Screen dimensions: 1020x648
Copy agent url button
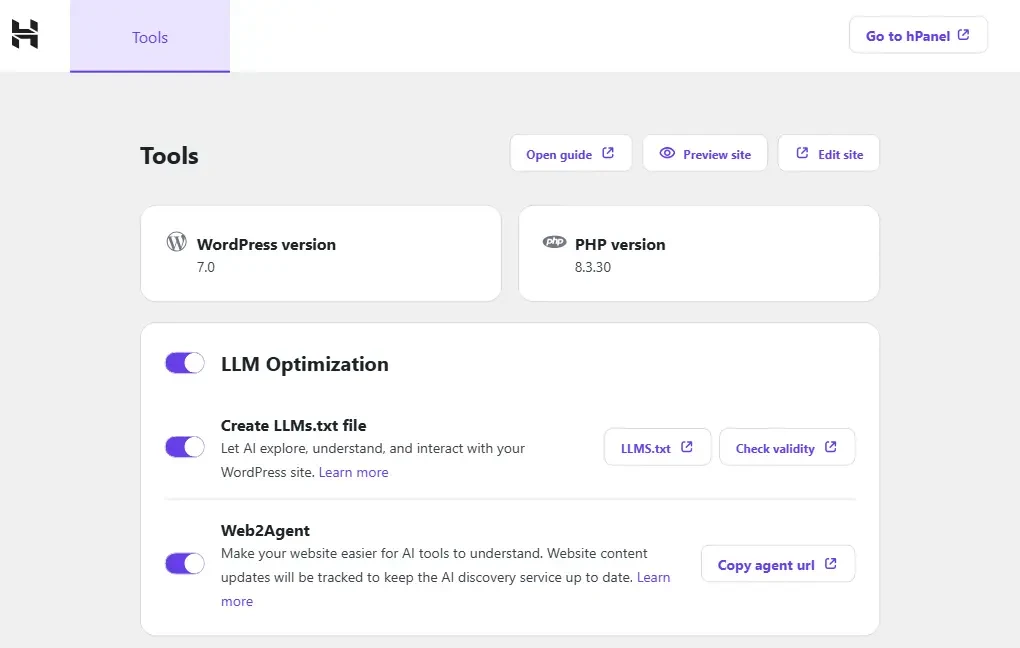[x=778, y=564]
